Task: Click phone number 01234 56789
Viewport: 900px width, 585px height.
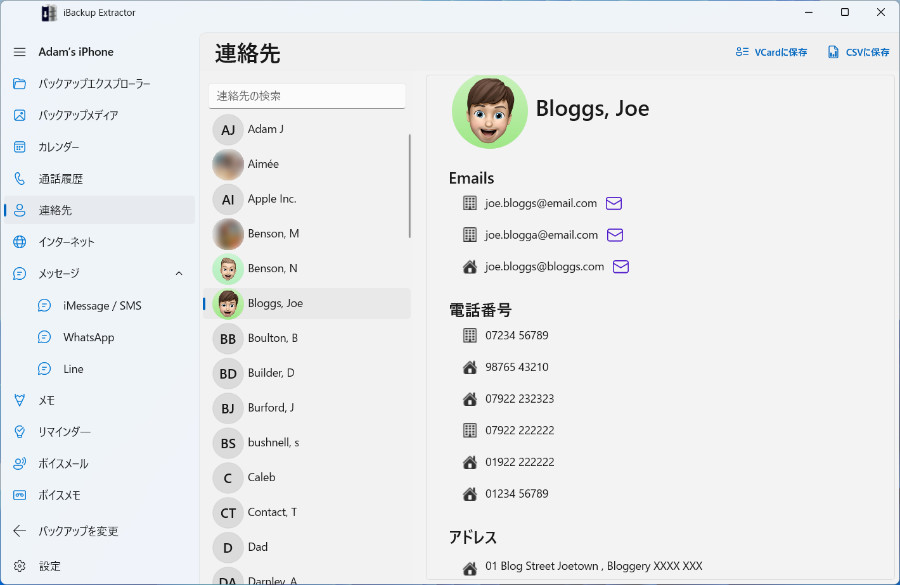Action: [517, 494]
